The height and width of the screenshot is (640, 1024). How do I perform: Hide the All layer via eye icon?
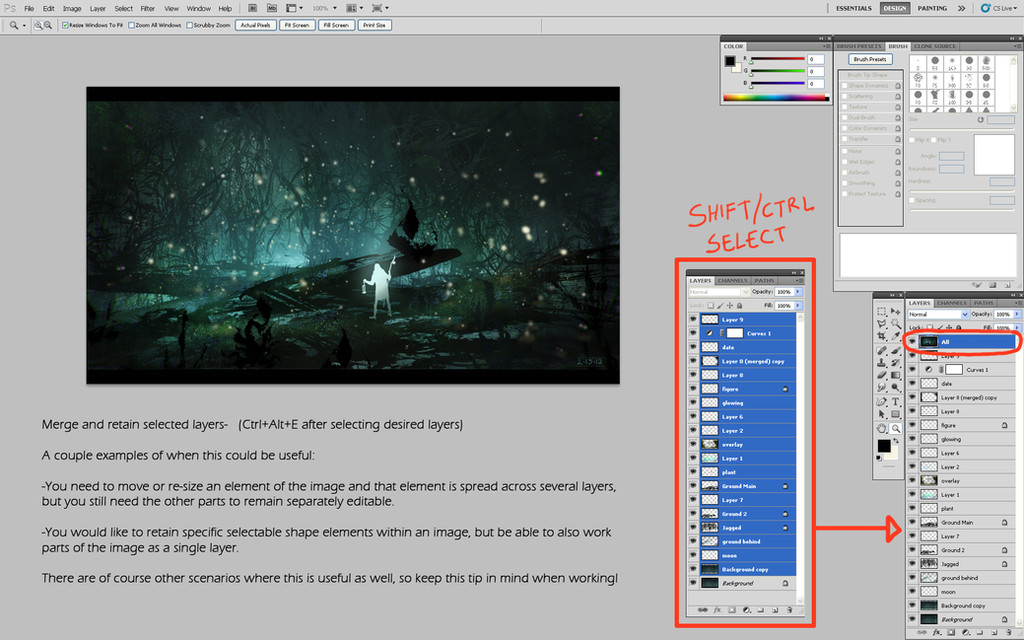coord(912,342)
